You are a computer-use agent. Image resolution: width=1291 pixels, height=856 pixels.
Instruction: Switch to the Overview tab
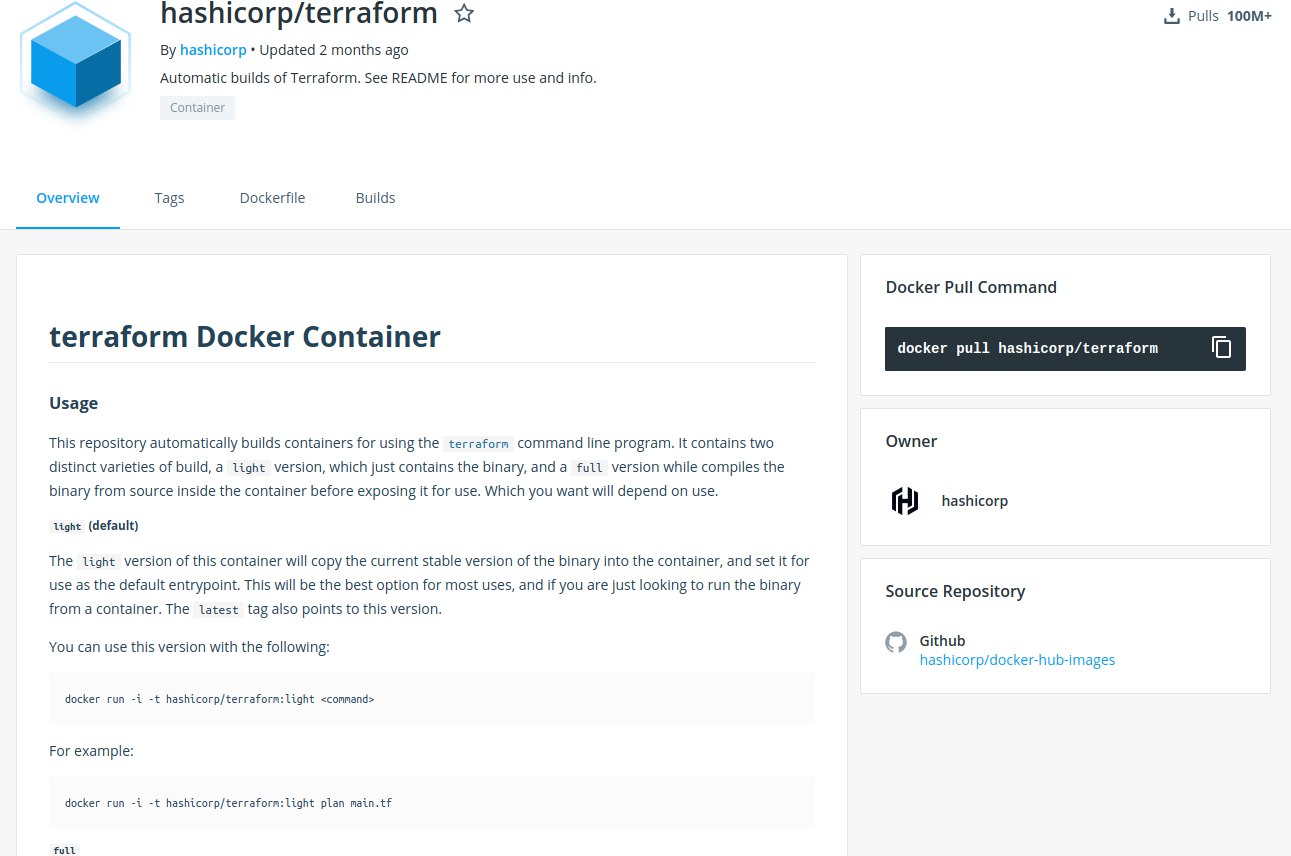pyautogui.click(x=68, y=198)
